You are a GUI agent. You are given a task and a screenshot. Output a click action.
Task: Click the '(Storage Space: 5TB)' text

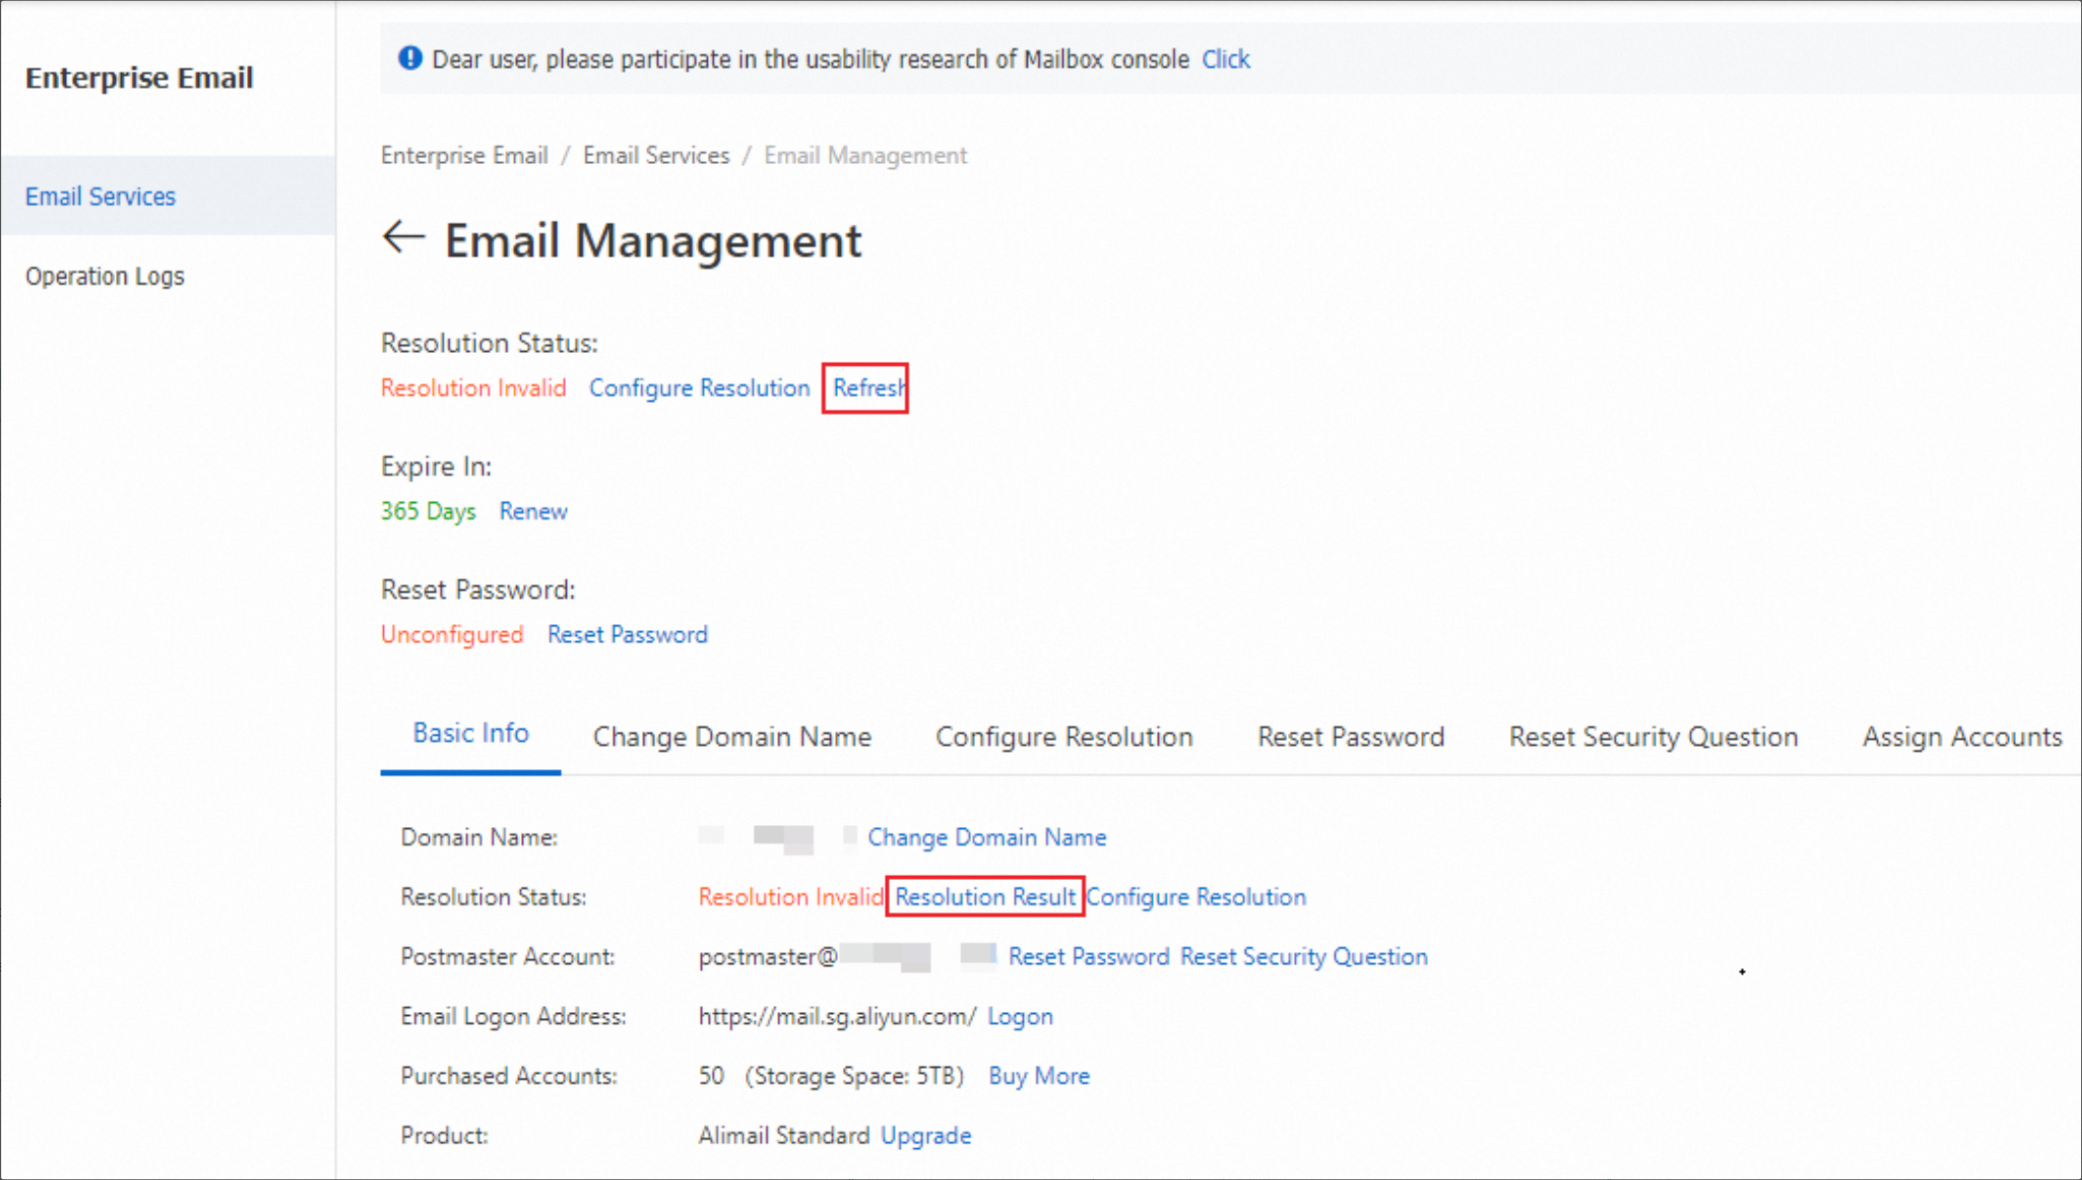[855, 1076]
